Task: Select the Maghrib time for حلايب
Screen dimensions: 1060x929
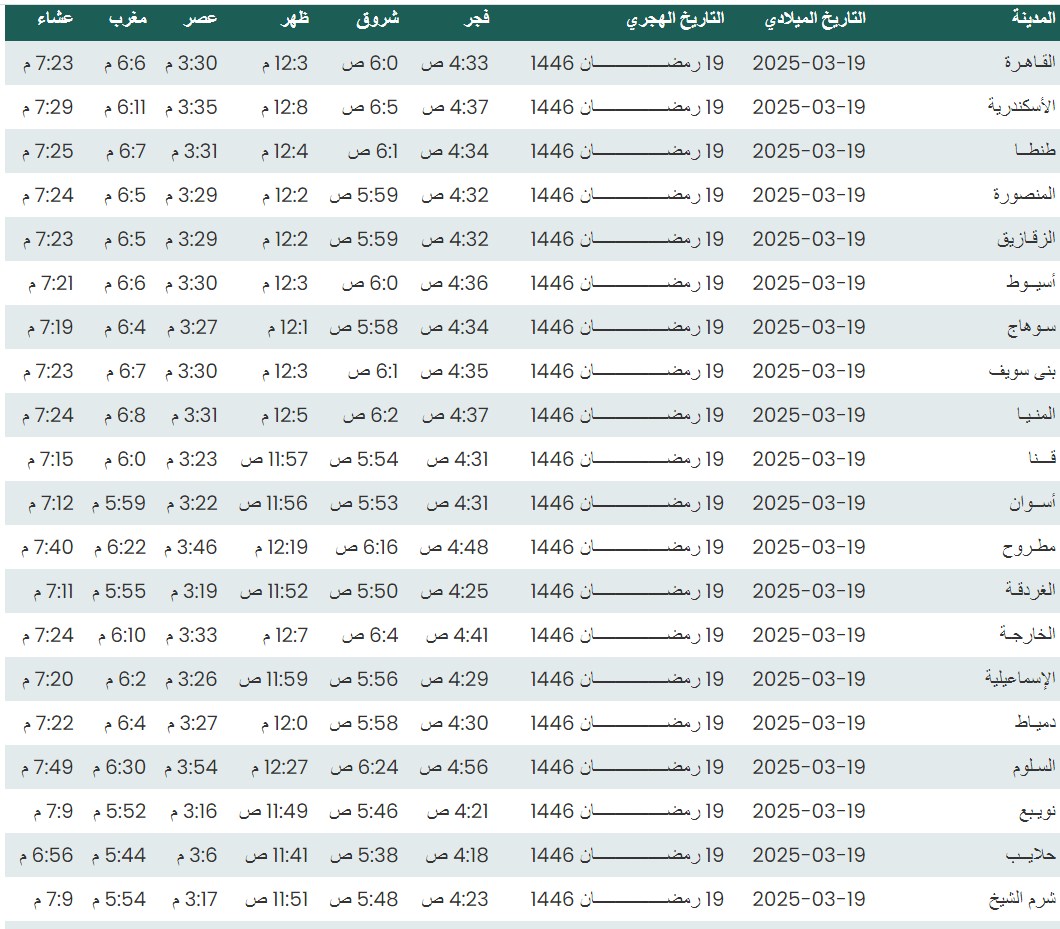Action: [123, 855]
